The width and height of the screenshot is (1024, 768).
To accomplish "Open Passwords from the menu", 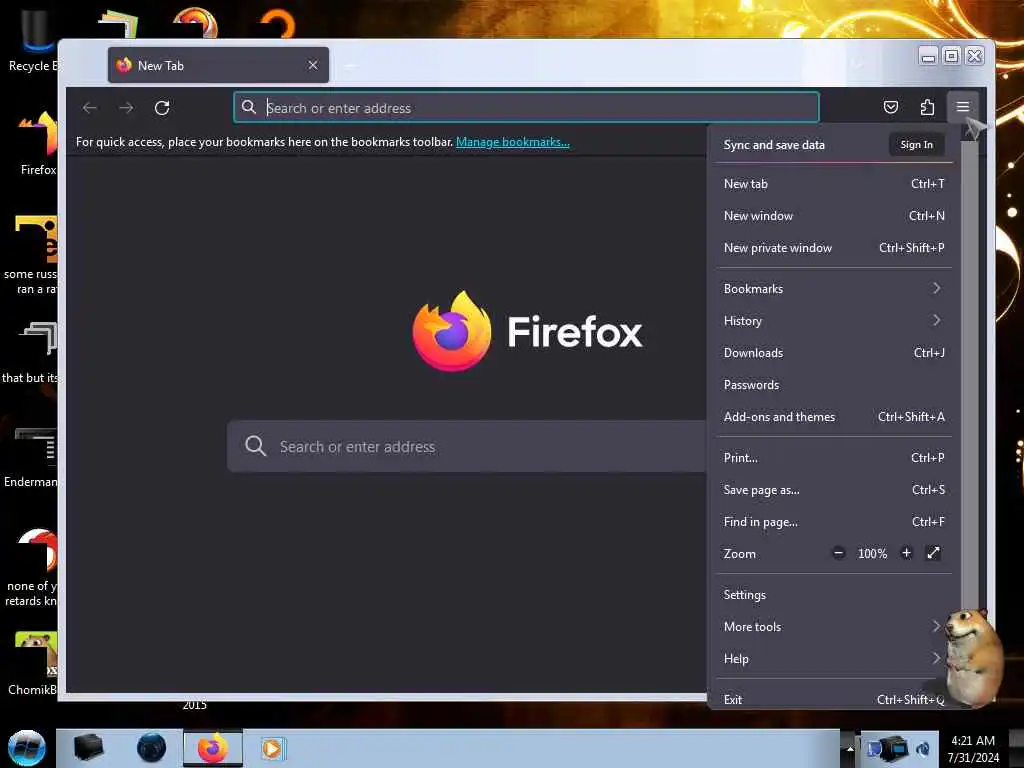I will (834, 385).
